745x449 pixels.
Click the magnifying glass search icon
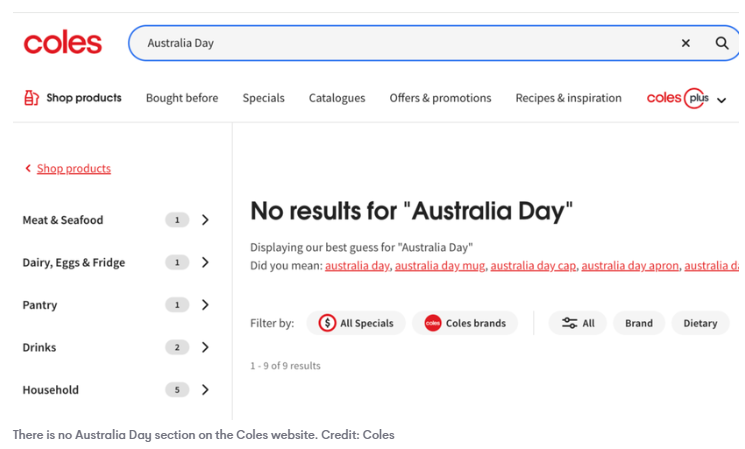coord(722,43)
